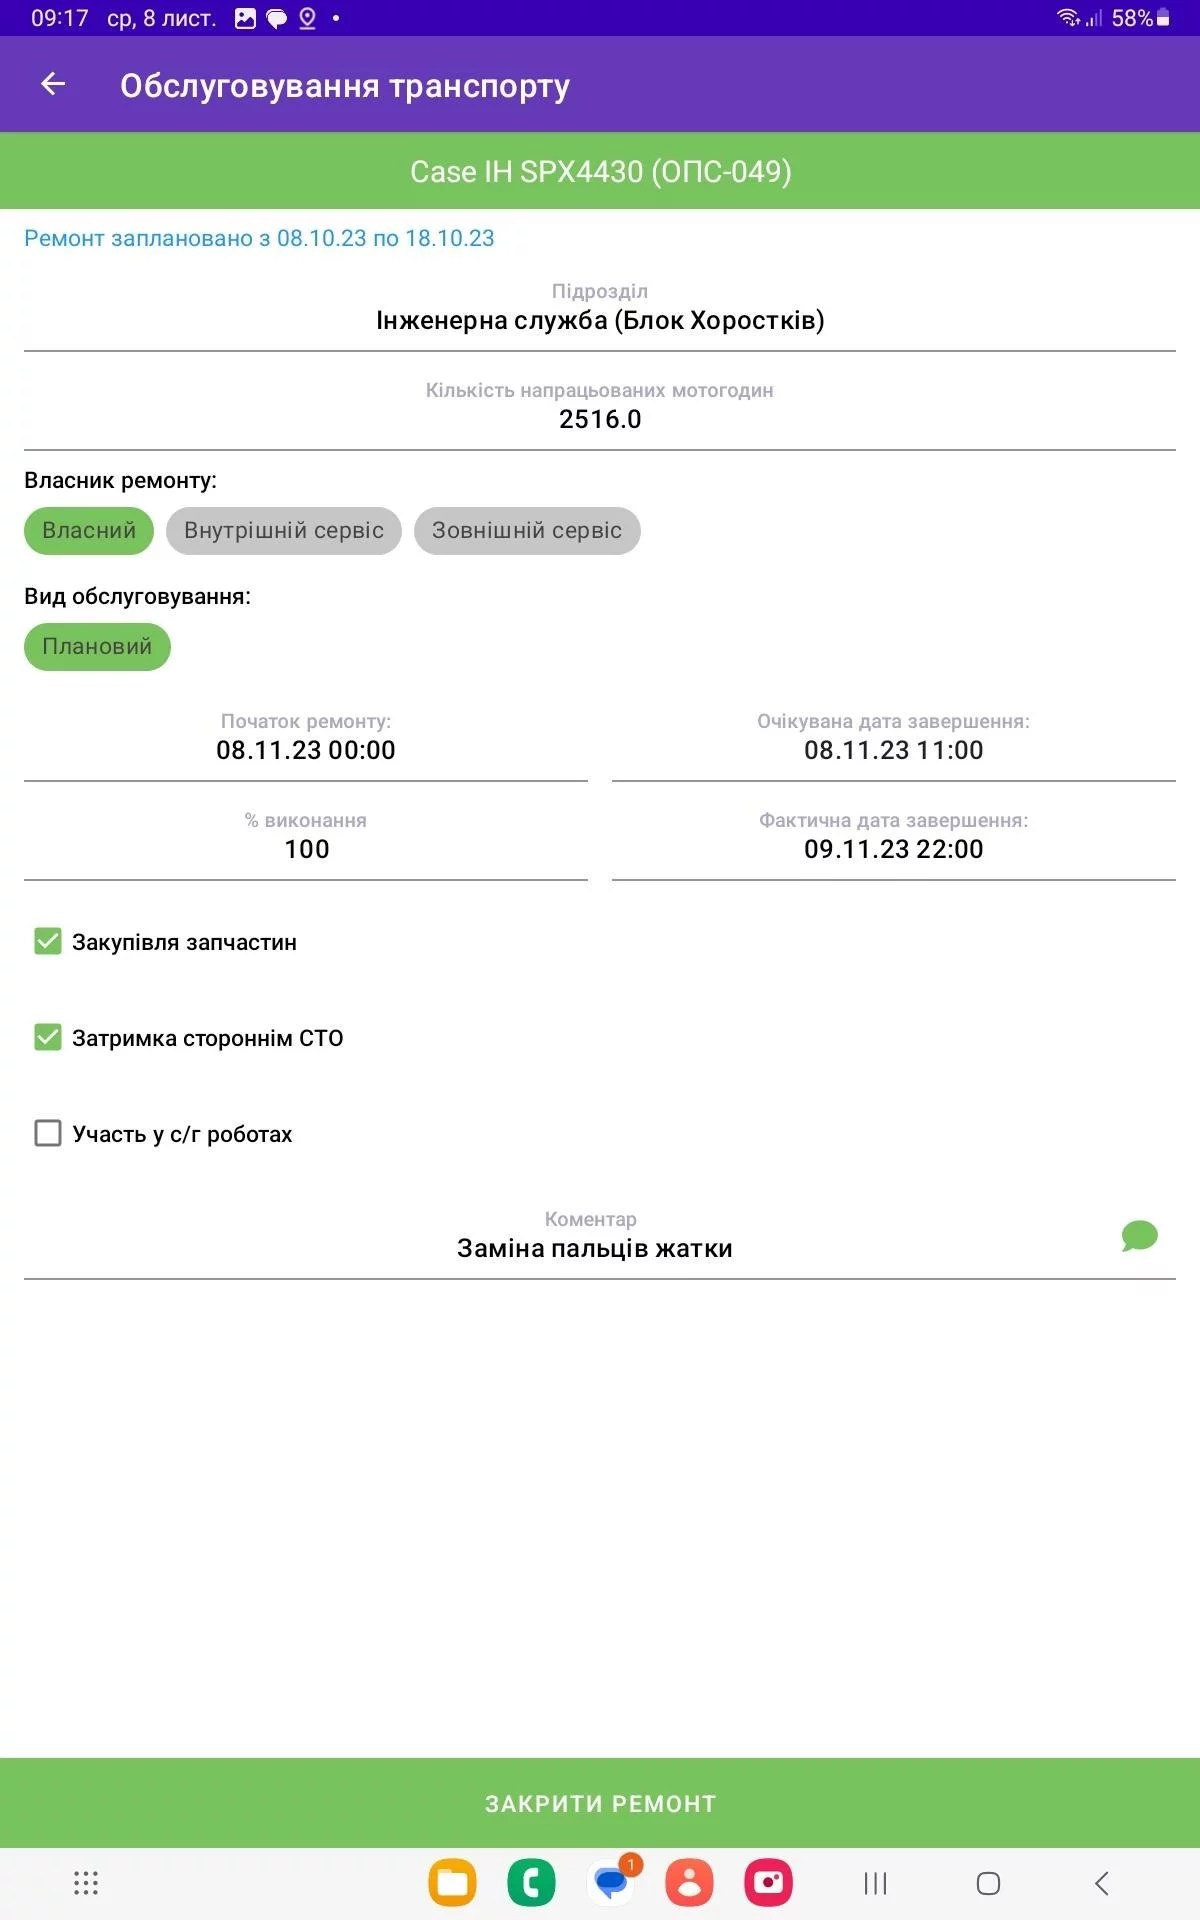Toggle Затримка стороннім СТО checkbox

click(48, 1037)
